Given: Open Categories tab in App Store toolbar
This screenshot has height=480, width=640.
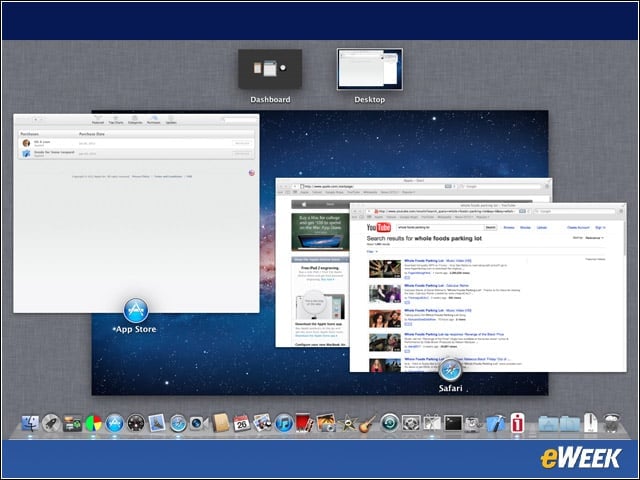Looking at the screenshot, I should [135, 120].
